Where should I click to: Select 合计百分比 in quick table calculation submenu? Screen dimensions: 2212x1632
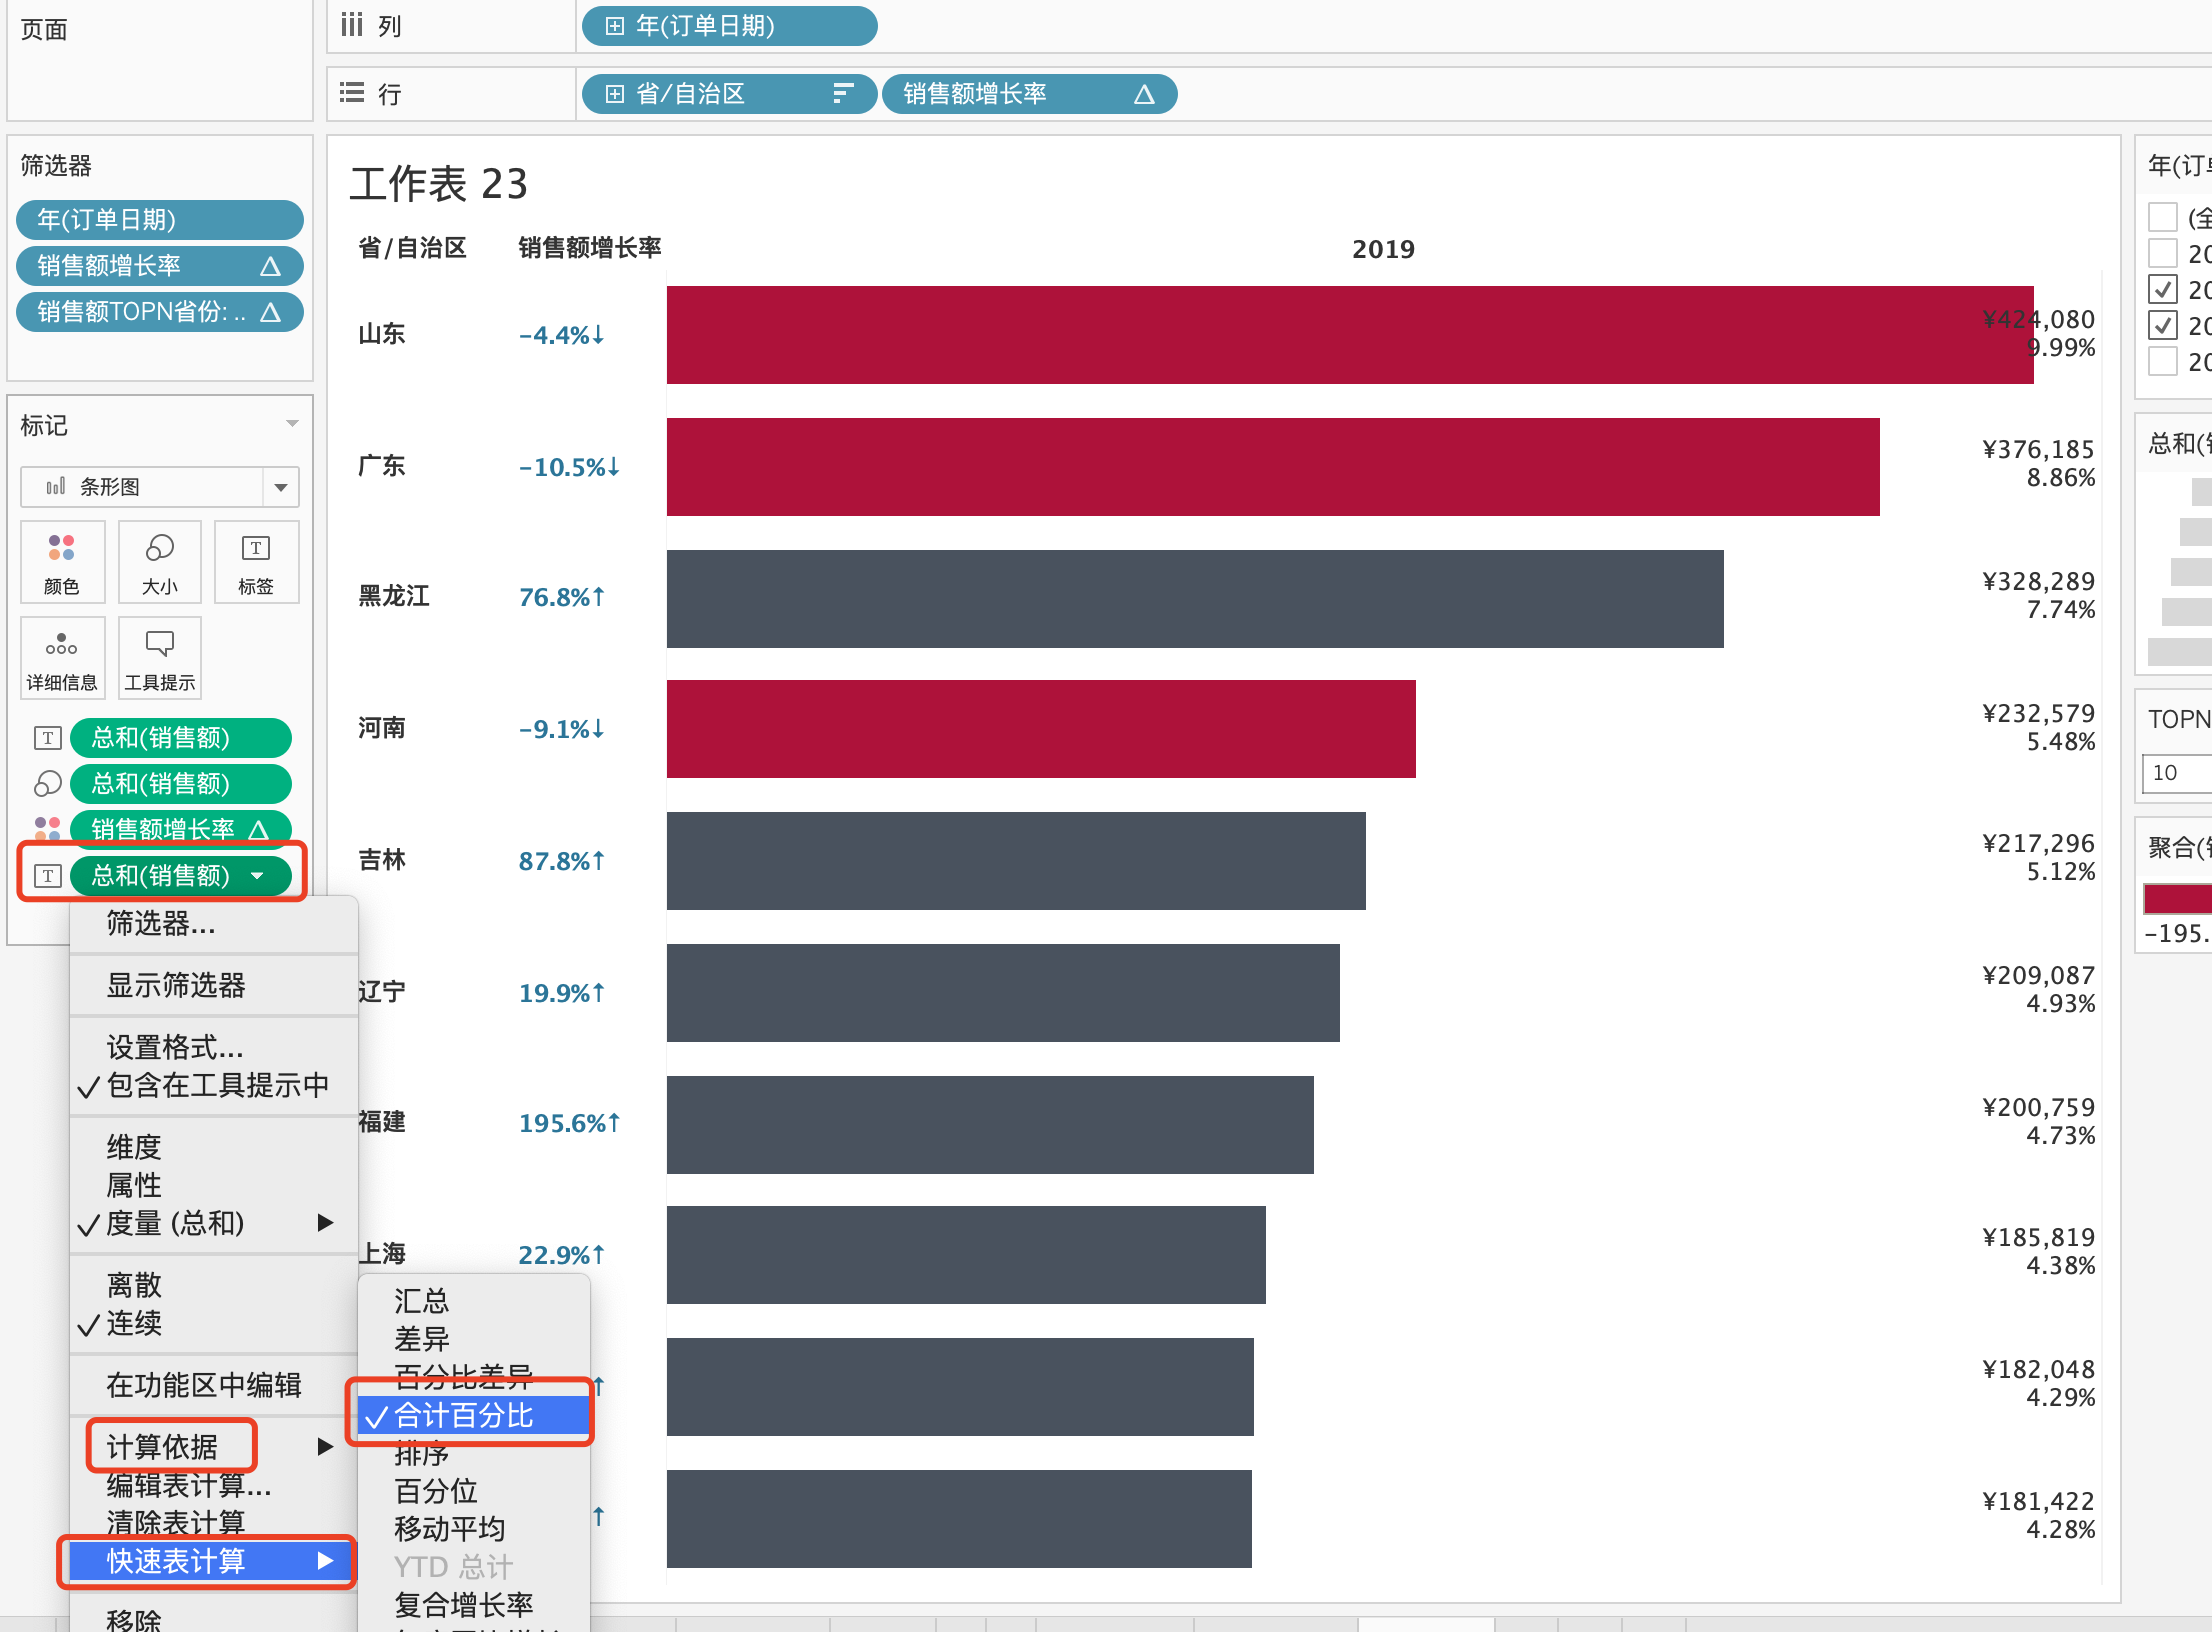[x=464, y=1415]
